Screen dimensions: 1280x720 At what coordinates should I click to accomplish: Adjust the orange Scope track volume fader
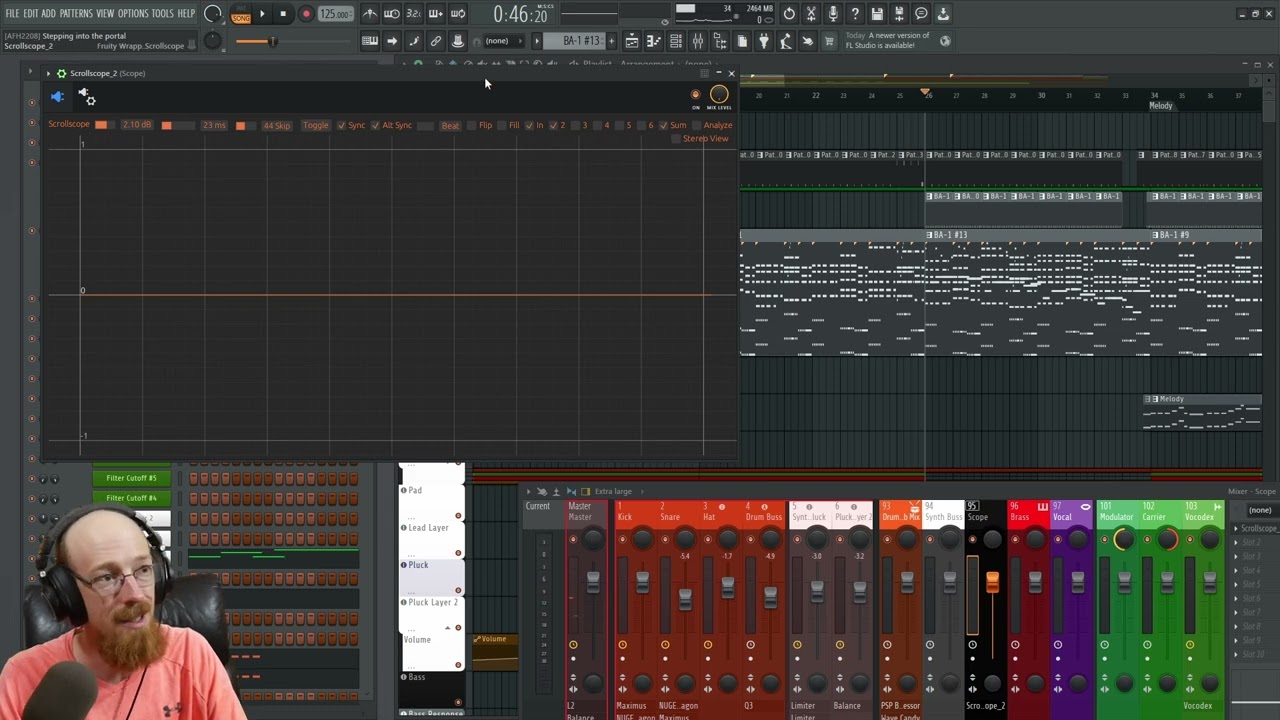click(992, 581)
